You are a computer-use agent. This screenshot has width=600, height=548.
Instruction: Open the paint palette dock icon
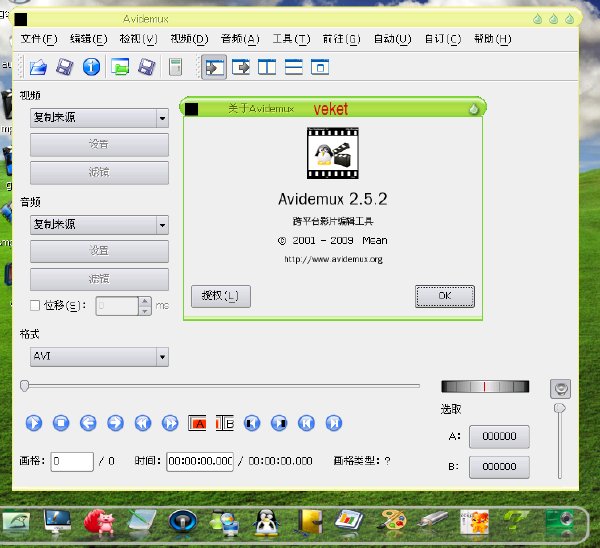point(392,521)
